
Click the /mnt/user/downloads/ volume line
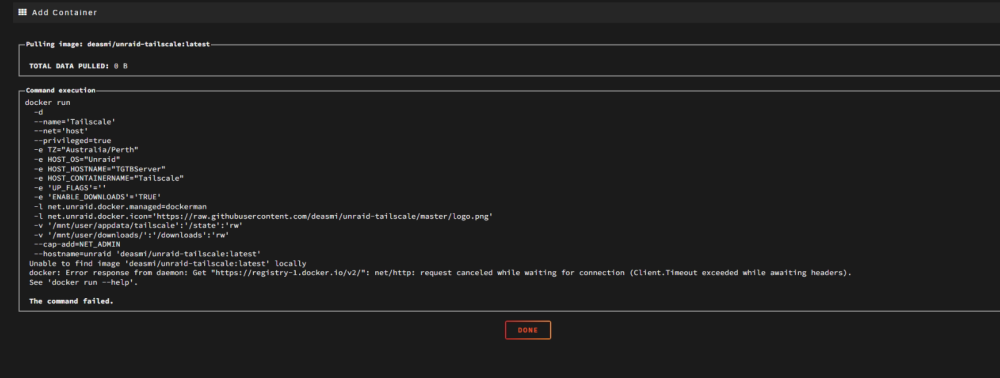click(131, 235)
